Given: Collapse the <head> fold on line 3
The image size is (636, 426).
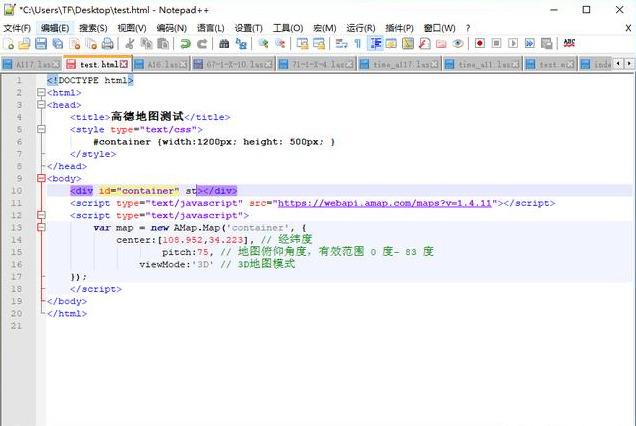Looking at the screenshot, I should (41, 105).
